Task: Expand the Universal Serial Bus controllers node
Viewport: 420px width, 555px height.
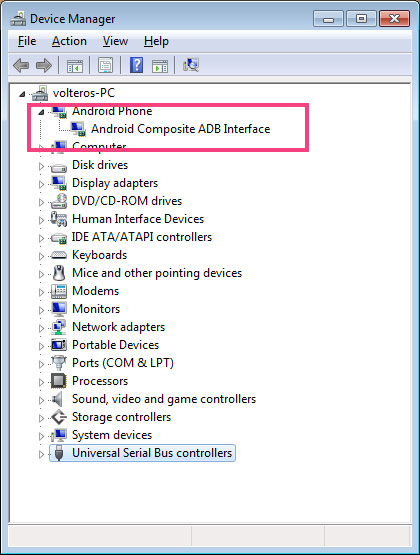Action: click(x=41, y=454)
